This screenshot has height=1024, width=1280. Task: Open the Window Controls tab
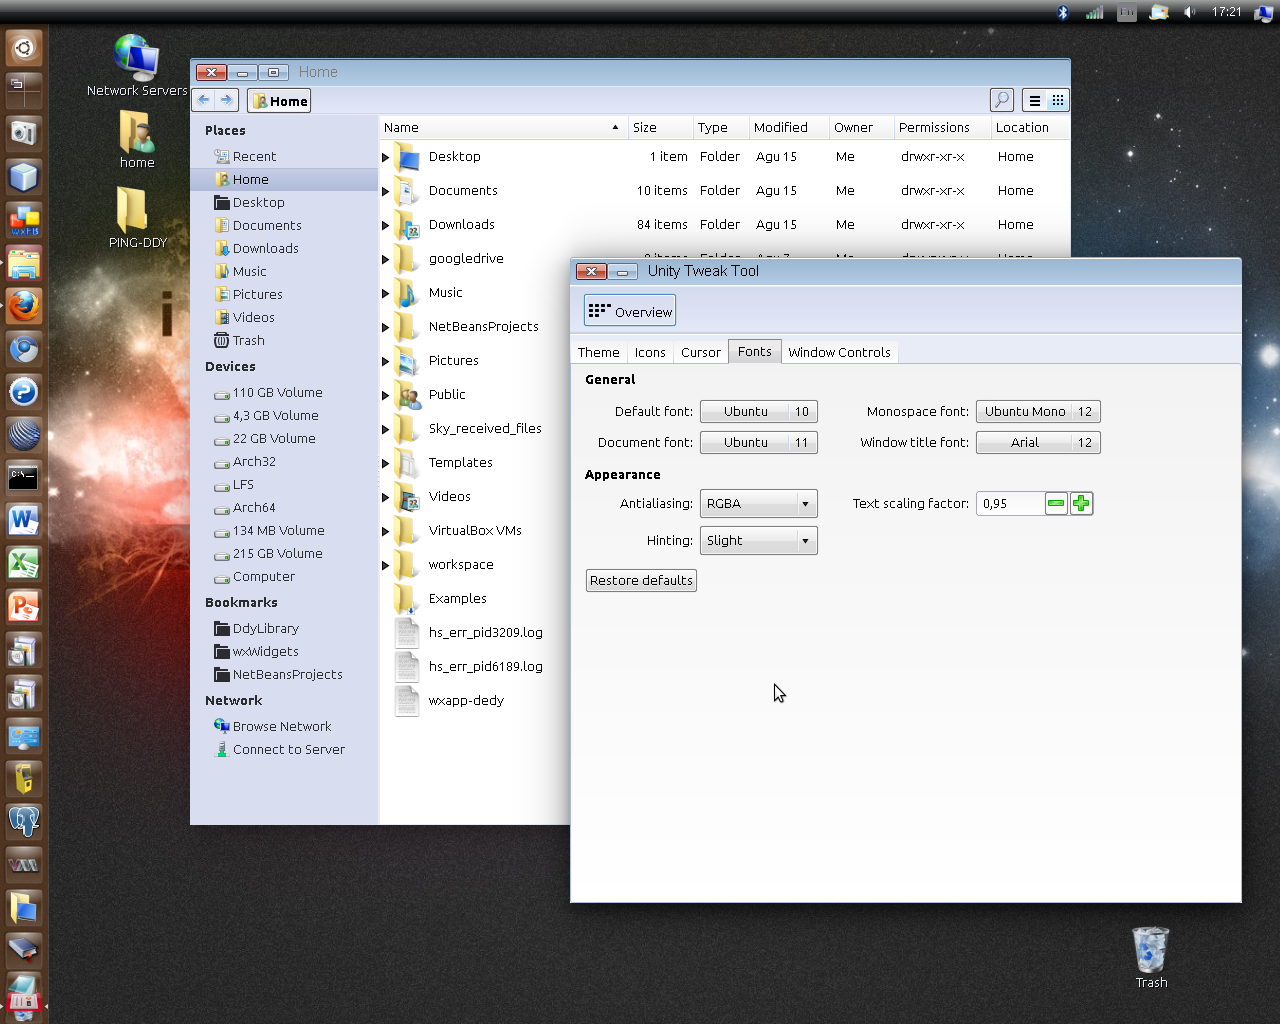coord(839,351)
